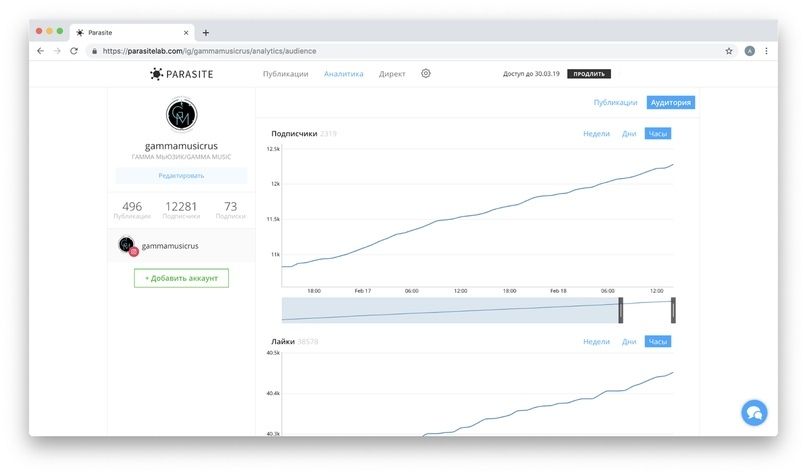Image resolution: width=807 pixels, height=475 pixels.
Task: Click the 73 following count
Action: tap(231, 206)
